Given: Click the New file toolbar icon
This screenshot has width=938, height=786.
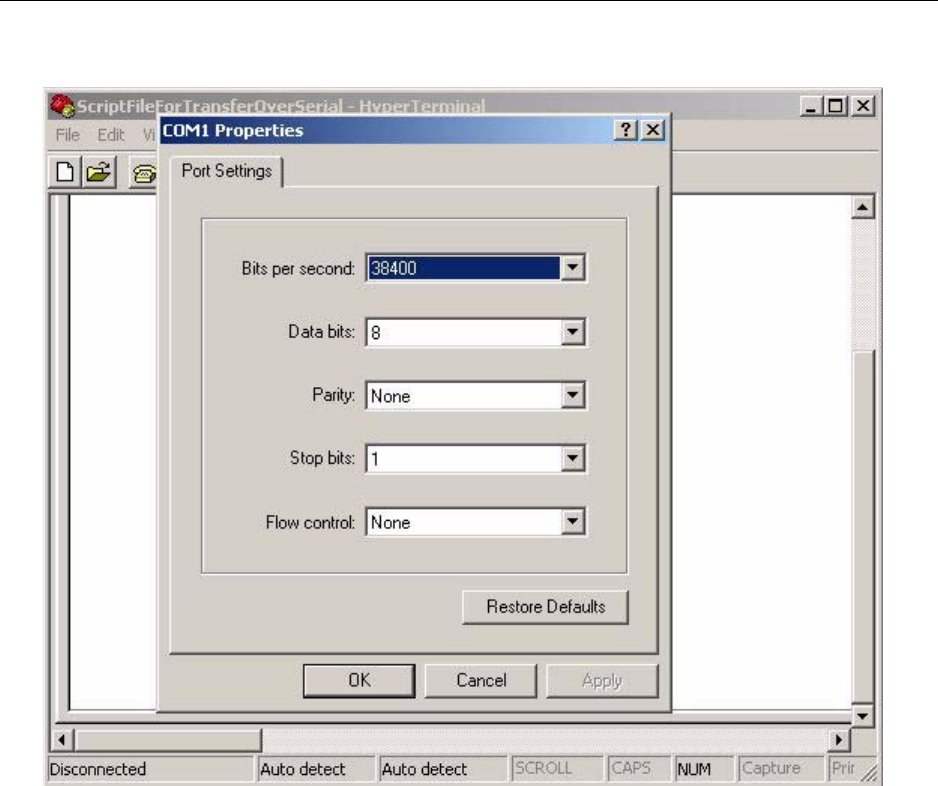Looking at the screenshot, I should tap(65, 172).
